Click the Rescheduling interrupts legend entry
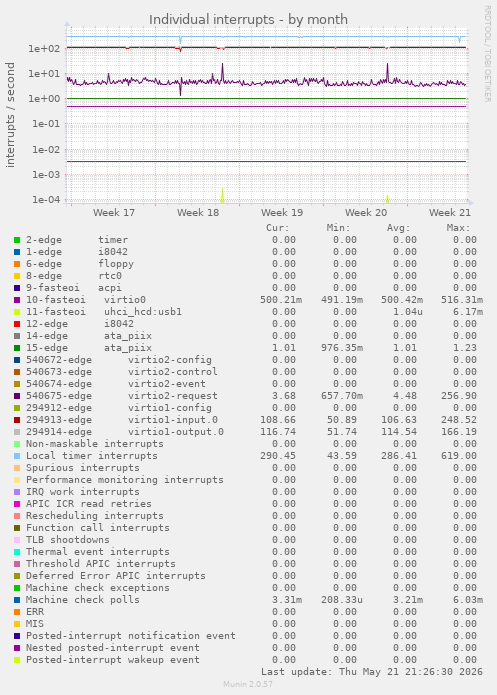 pyautogui.click(x=94, y=516)
